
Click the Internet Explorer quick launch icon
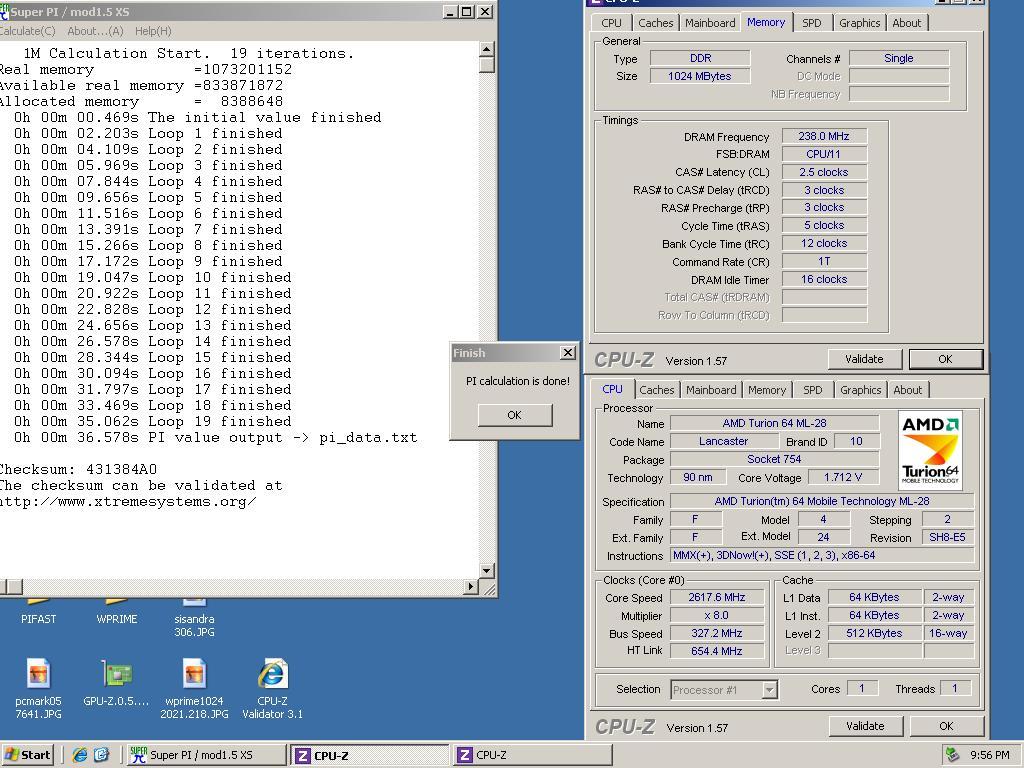coord(80,755)
